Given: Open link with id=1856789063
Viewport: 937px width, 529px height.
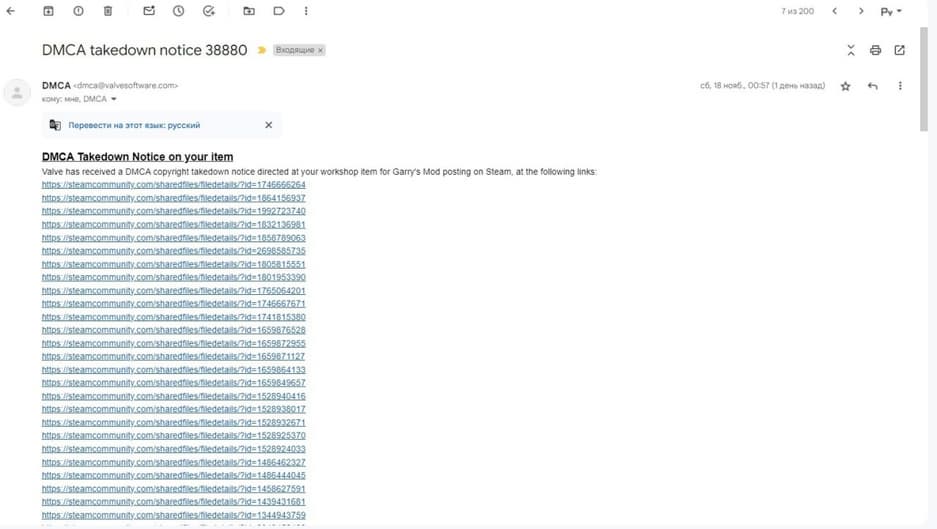Looking at the screenshot, I should (x=173, y=238).
